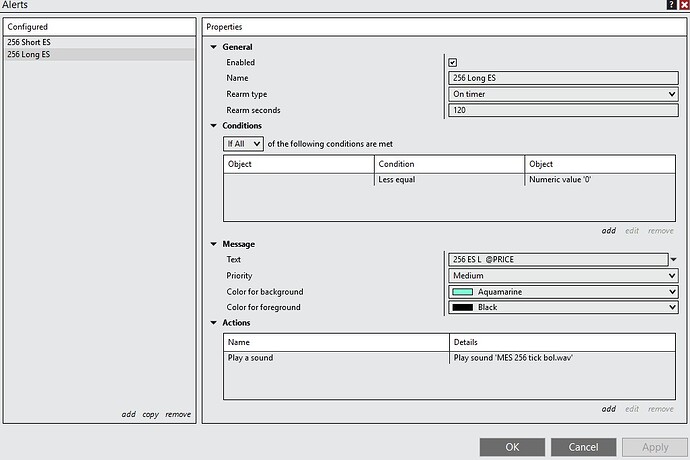Select the Numeric value '0' cell

click(600, 180)
